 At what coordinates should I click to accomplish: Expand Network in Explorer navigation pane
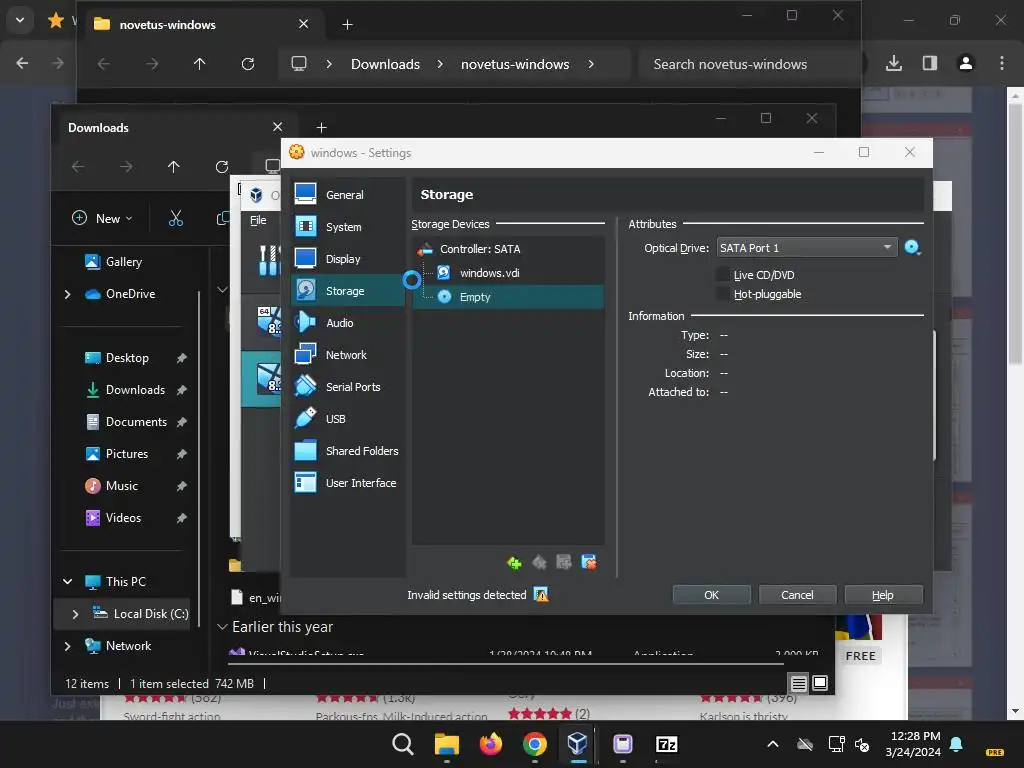(67, 646)
